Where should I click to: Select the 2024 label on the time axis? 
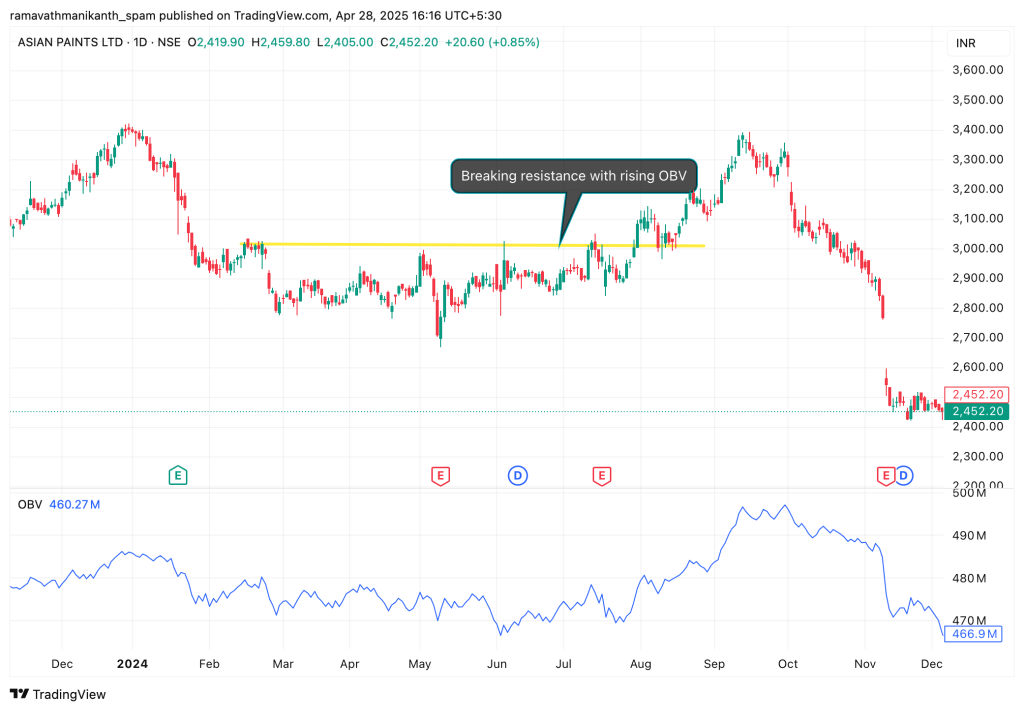click(x=132, y=664)
